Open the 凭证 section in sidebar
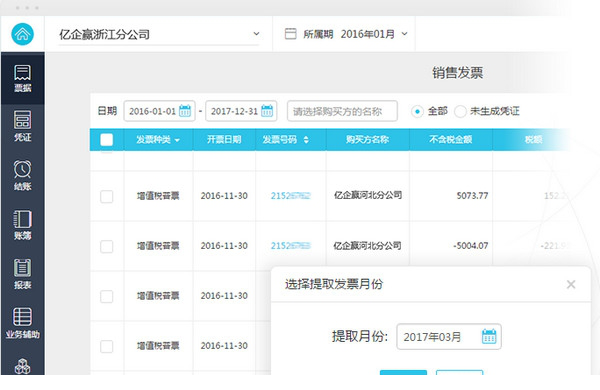The image size is (600, 390). click(x=23, y=126)
